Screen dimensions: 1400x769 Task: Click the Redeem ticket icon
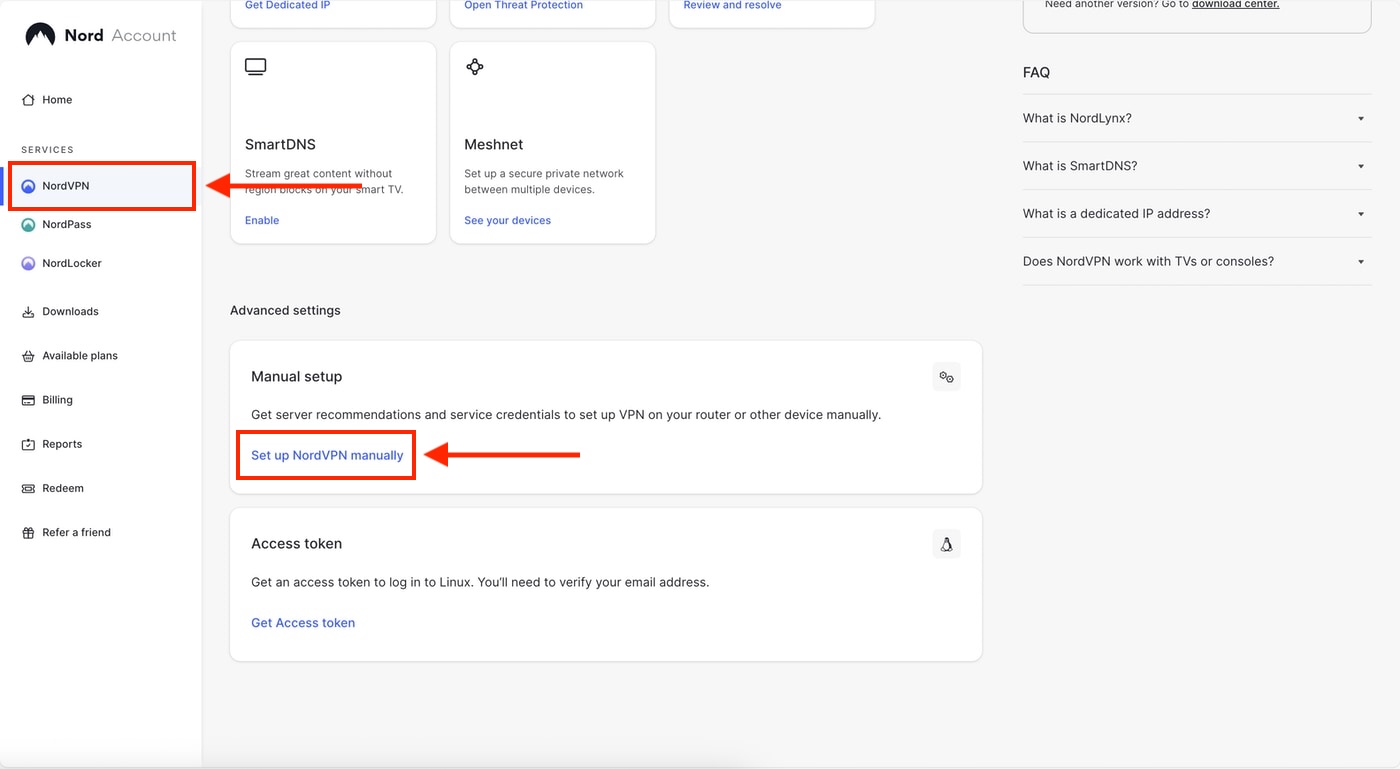pyautogui.click(x=28, y=488)
